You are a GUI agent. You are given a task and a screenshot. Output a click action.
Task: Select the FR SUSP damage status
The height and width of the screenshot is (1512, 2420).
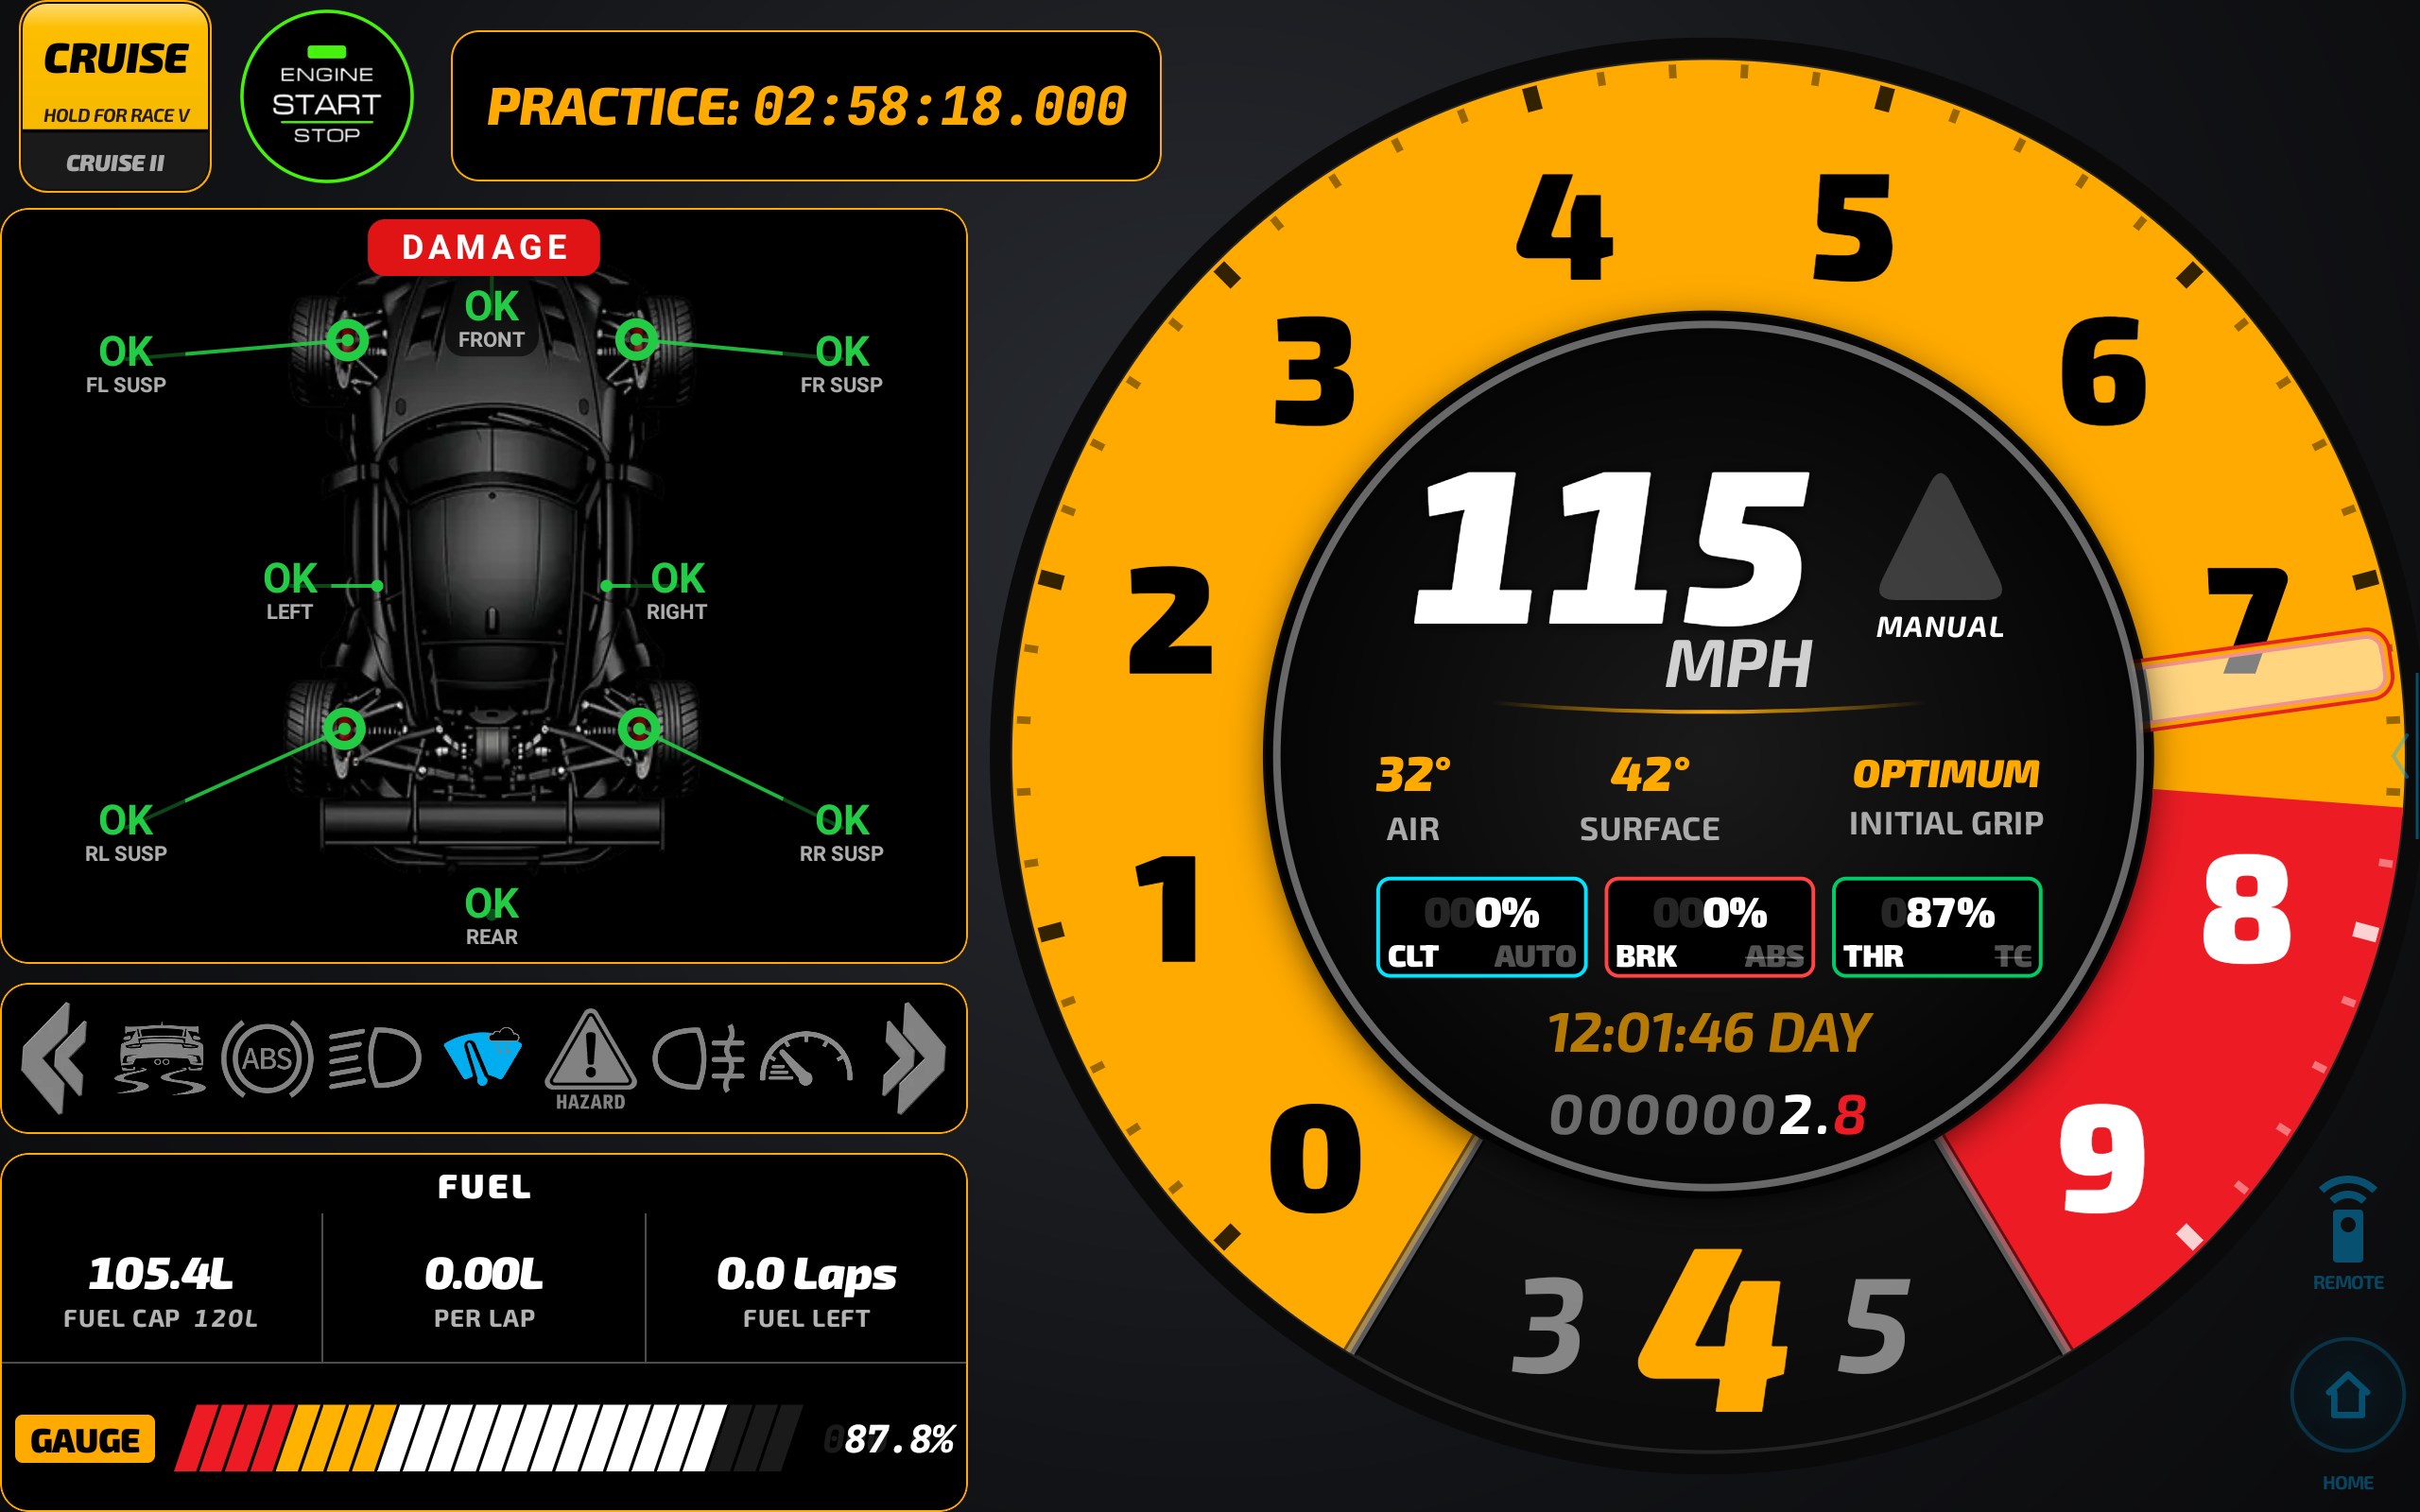[841, 364]
